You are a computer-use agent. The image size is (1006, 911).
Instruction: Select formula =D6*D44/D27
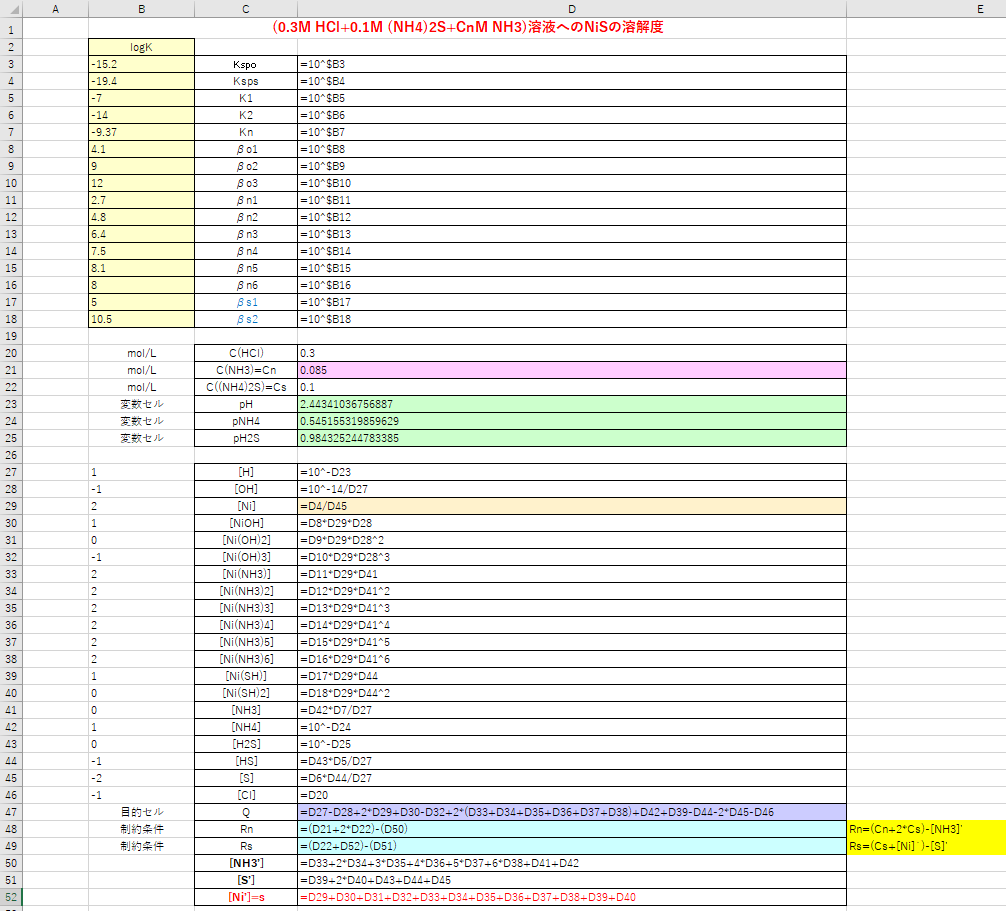pos(572,778)
